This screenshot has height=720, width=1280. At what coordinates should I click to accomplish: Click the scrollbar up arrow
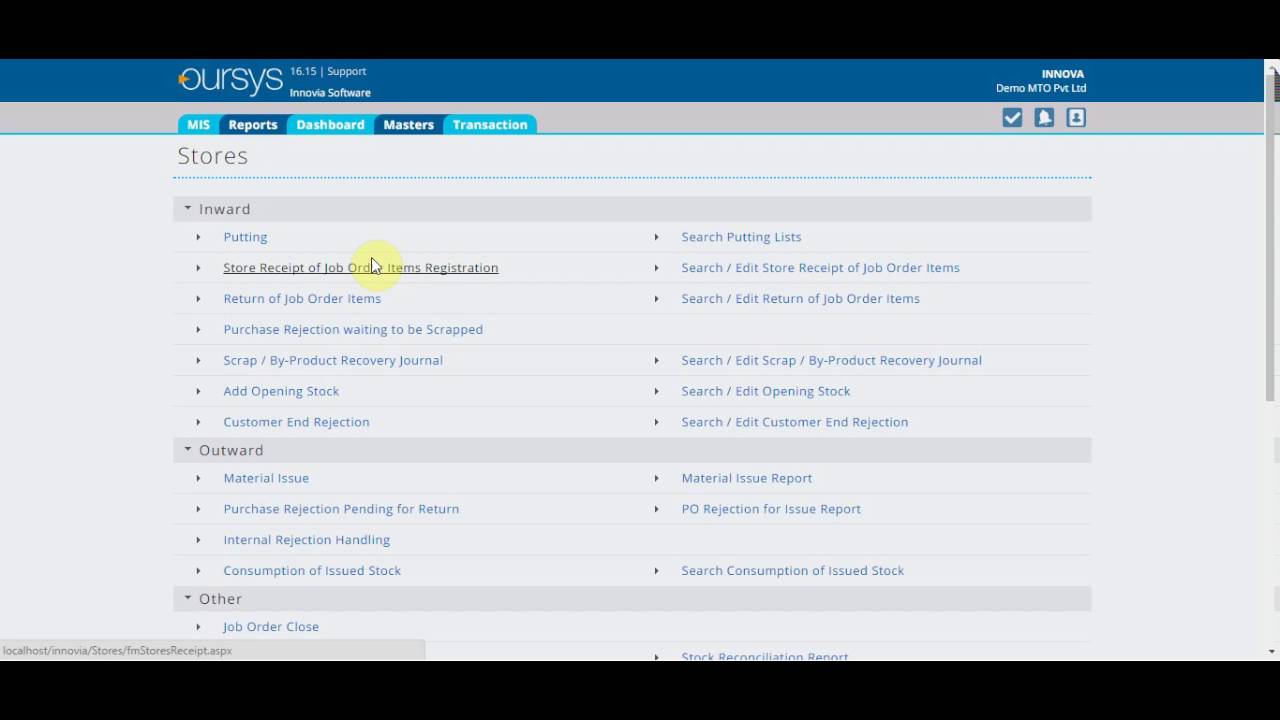coord(1272,67)
